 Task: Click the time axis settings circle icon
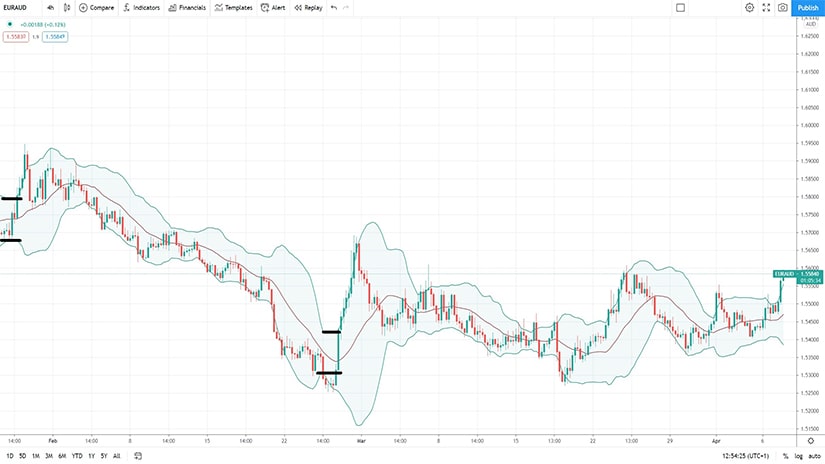pyautogui.click(x=811, y=441)
